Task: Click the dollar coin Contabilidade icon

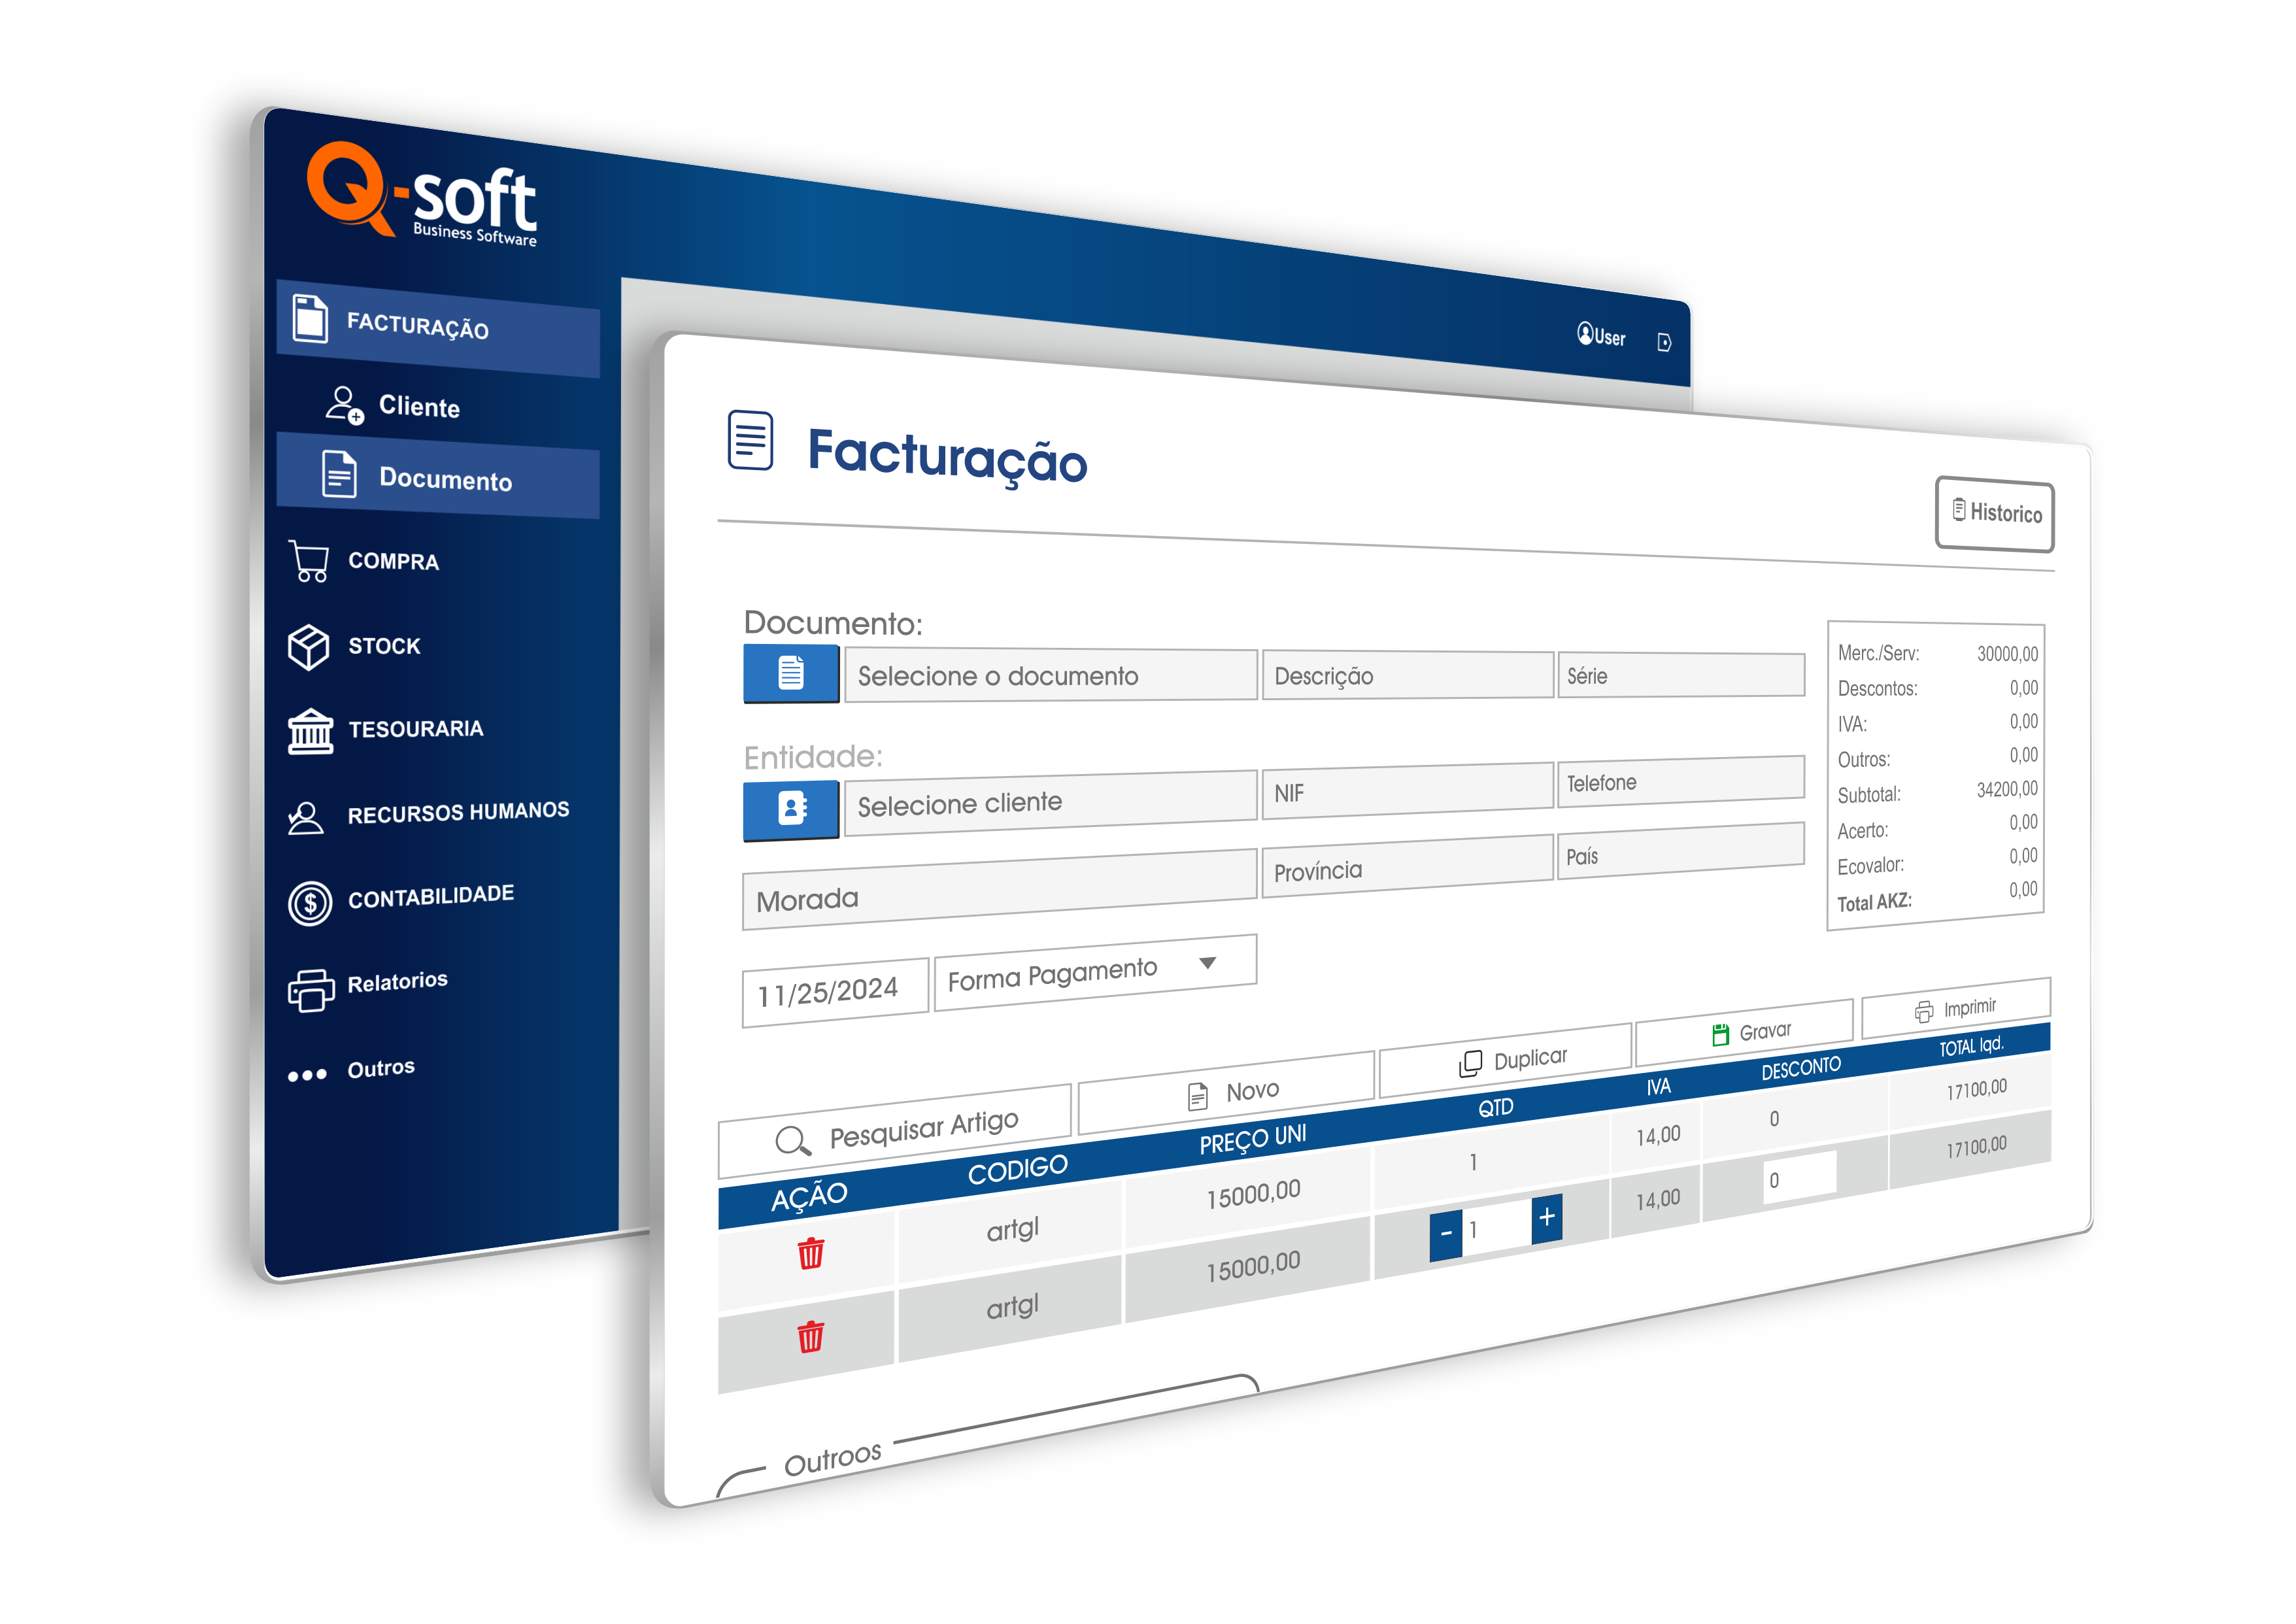Action: pos(310,904)
